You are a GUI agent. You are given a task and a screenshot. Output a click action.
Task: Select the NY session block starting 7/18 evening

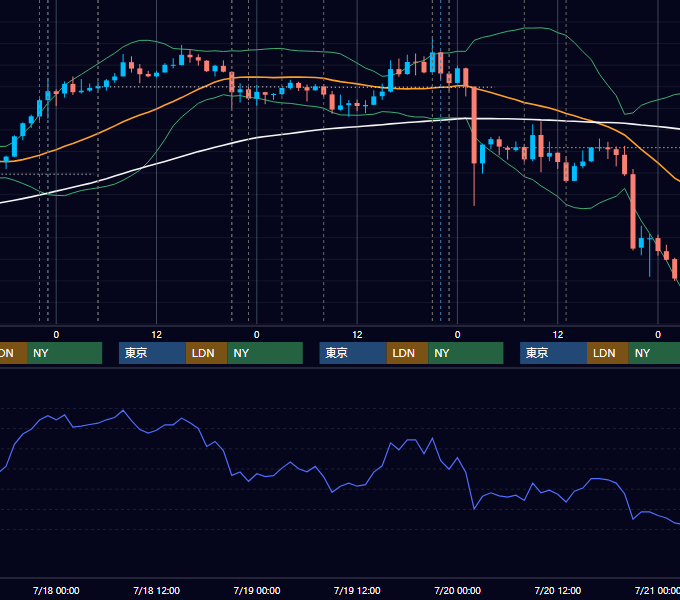265,353
